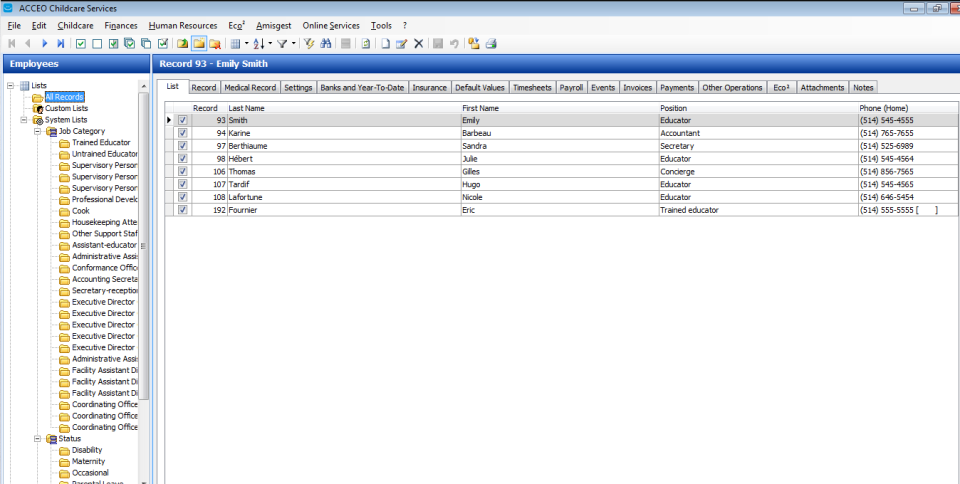Image resolution: width=960 pixels, height=484 pixels.
Task: Select the Cook job category folder
Action: point(81,211)
